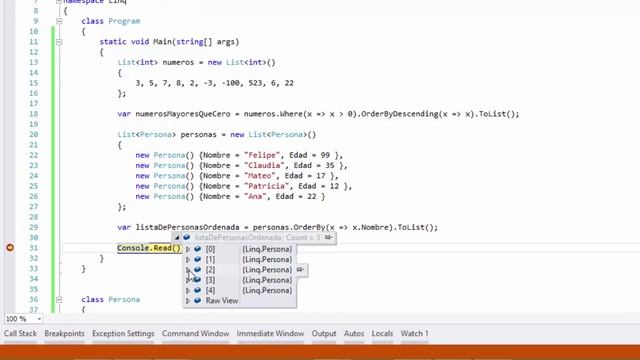
Task: Expand the [4] Linq.Persona item
Action: pyautogui.click(x=188, y=290)
